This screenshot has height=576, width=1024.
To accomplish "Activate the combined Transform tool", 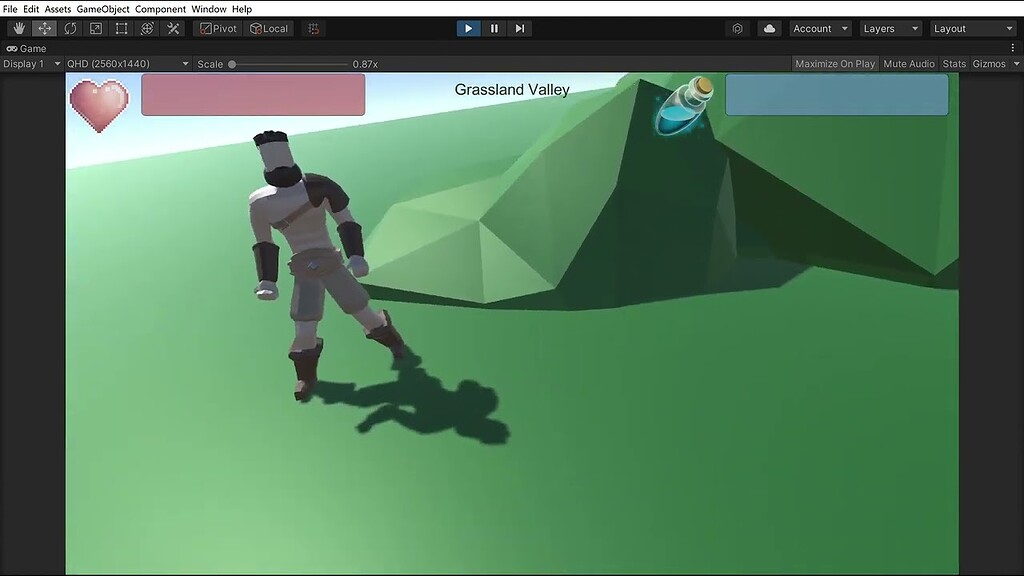I will point(147,28).
